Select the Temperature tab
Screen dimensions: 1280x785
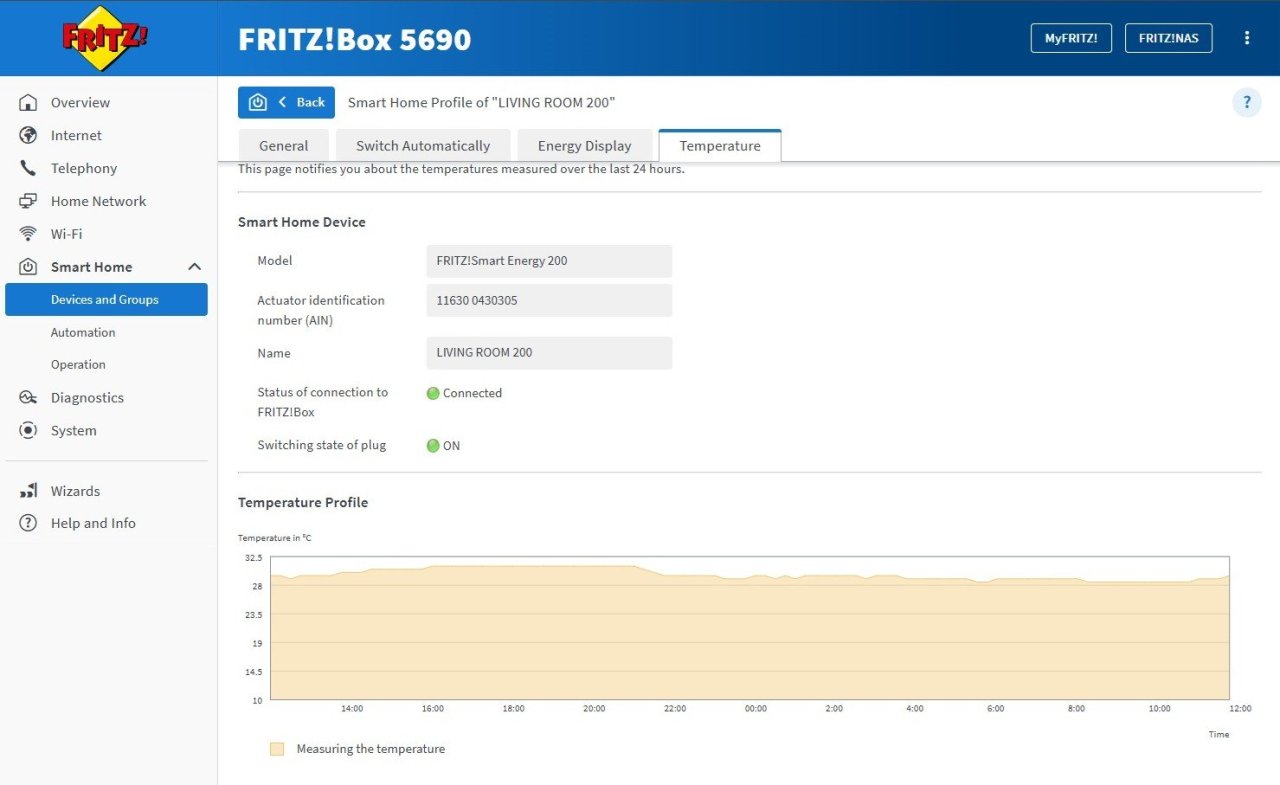click(720, 146)
